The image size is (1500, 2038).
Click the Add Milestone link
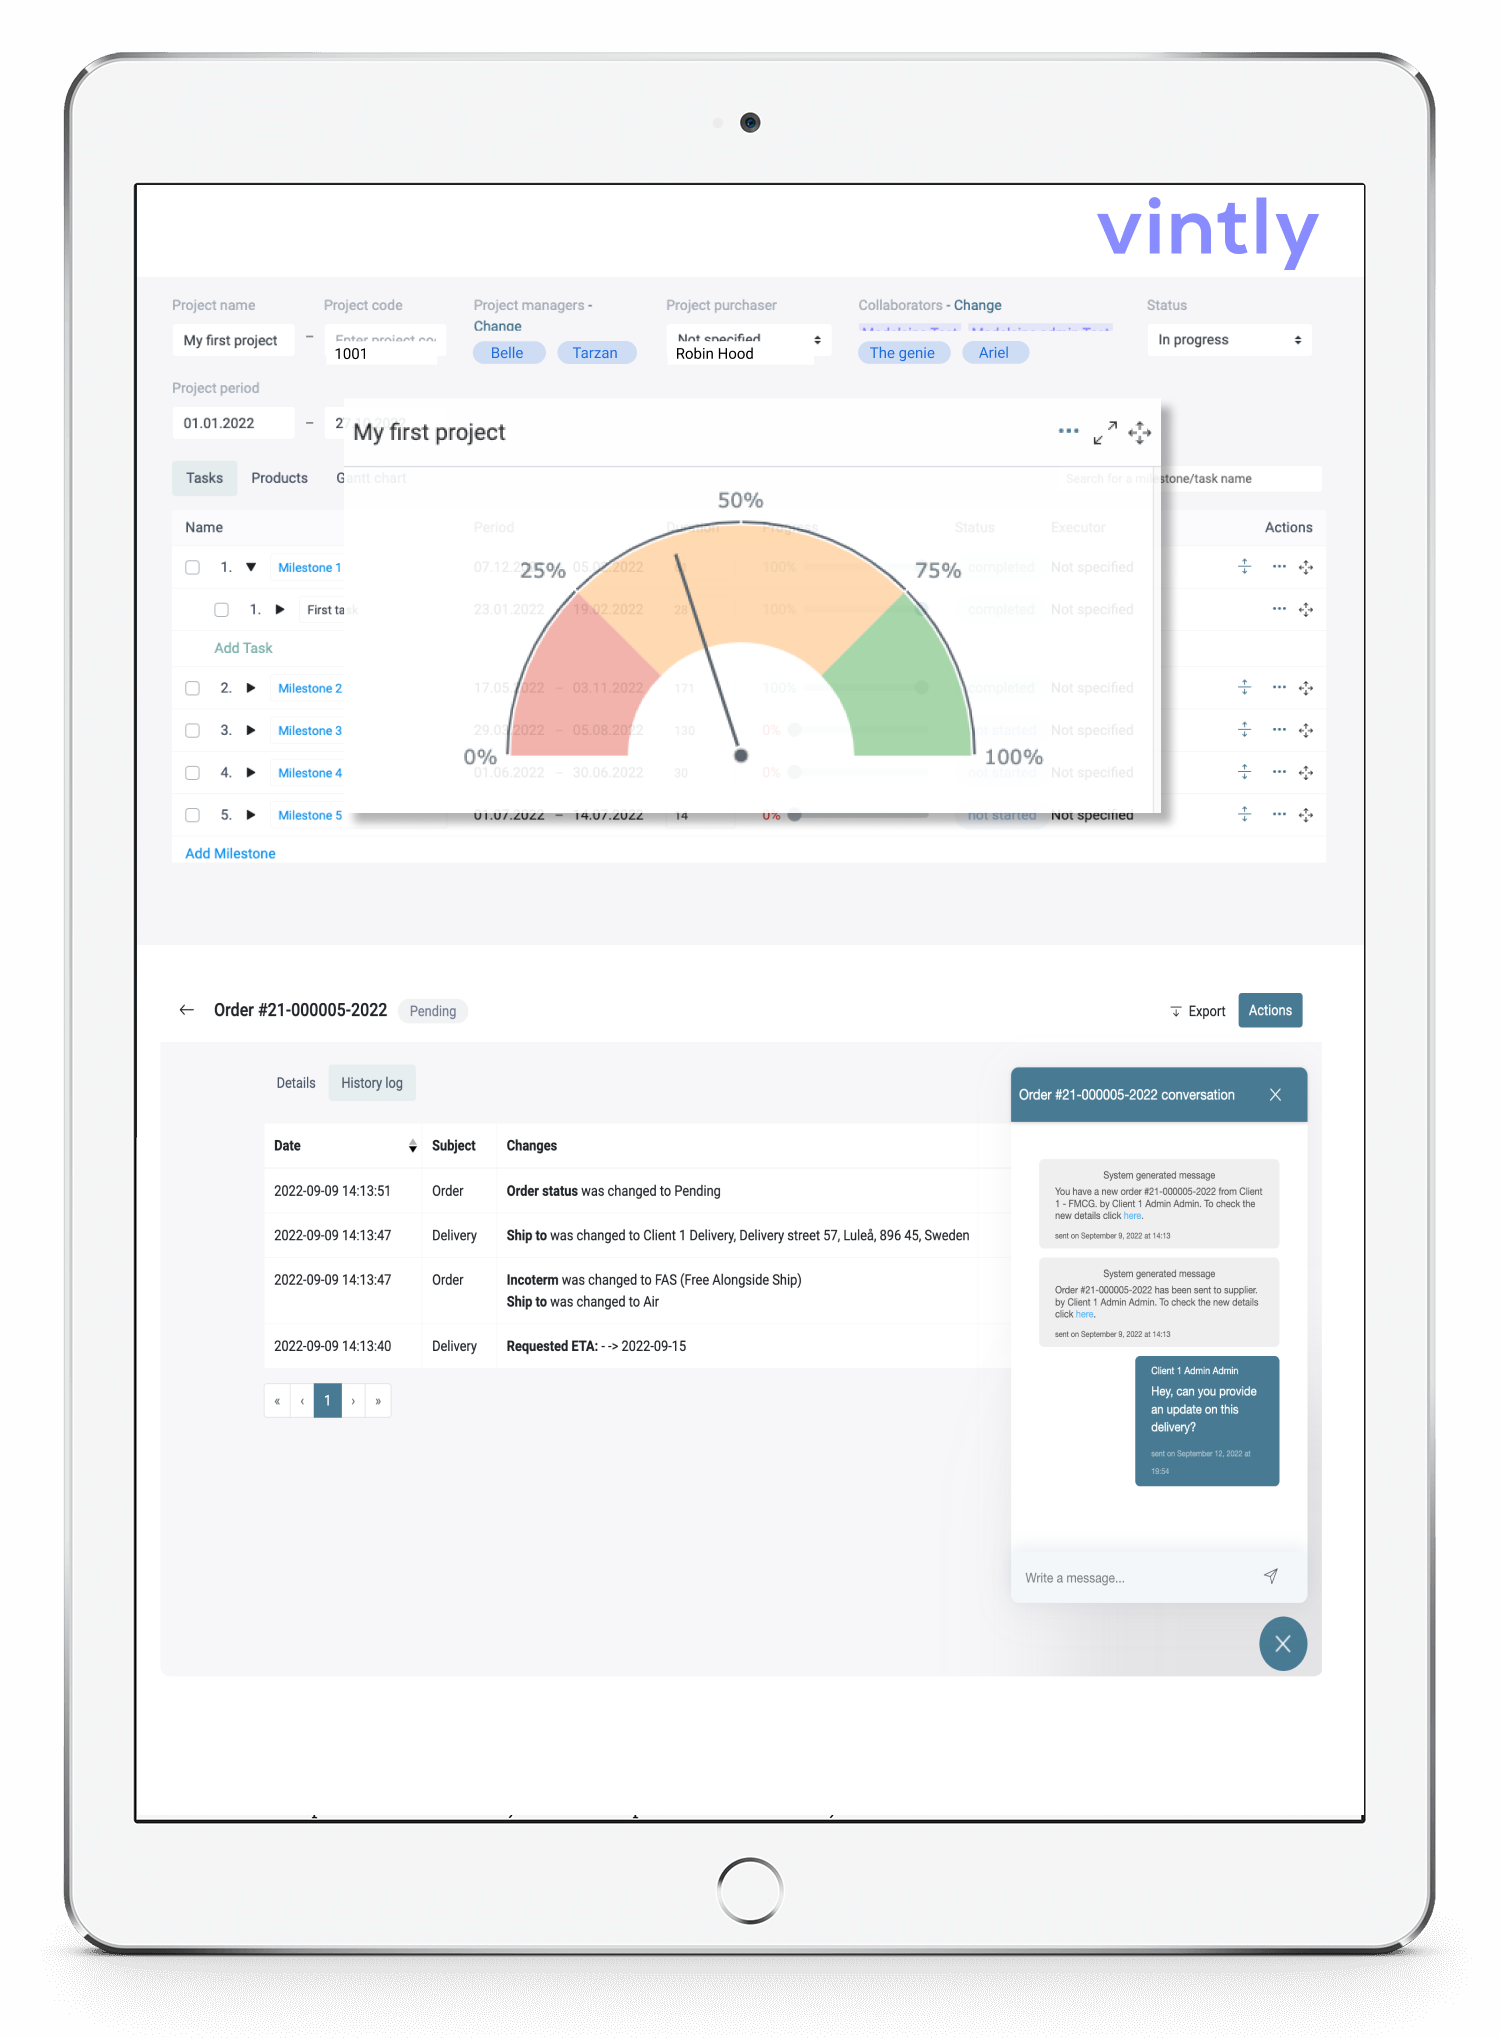[230, 853]
